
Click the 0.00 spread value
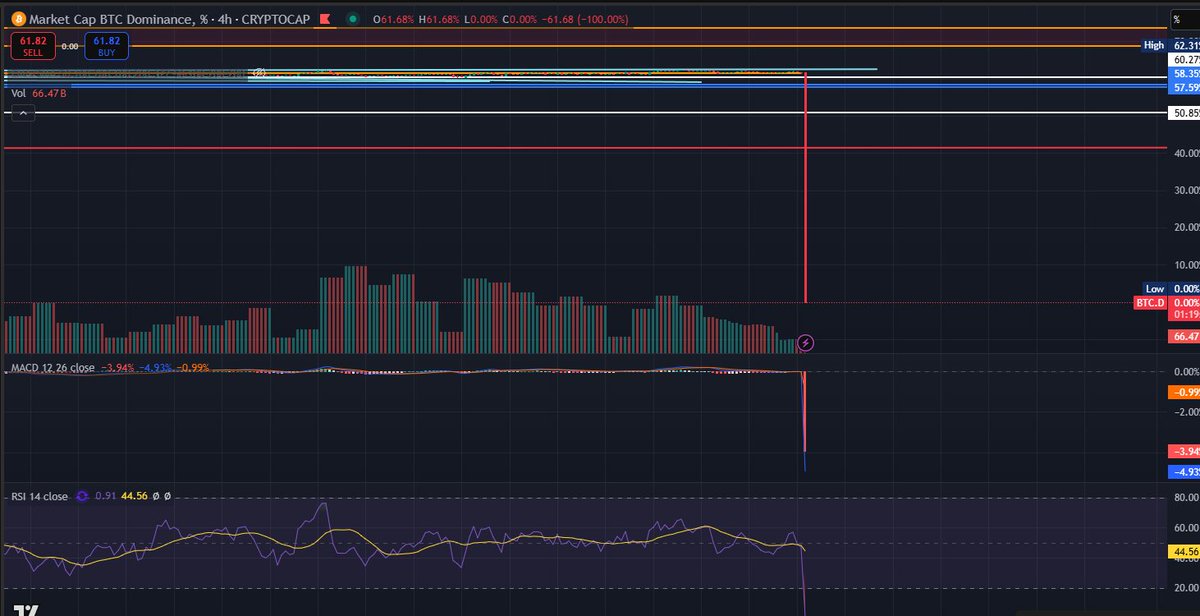[x=69, y=46]
